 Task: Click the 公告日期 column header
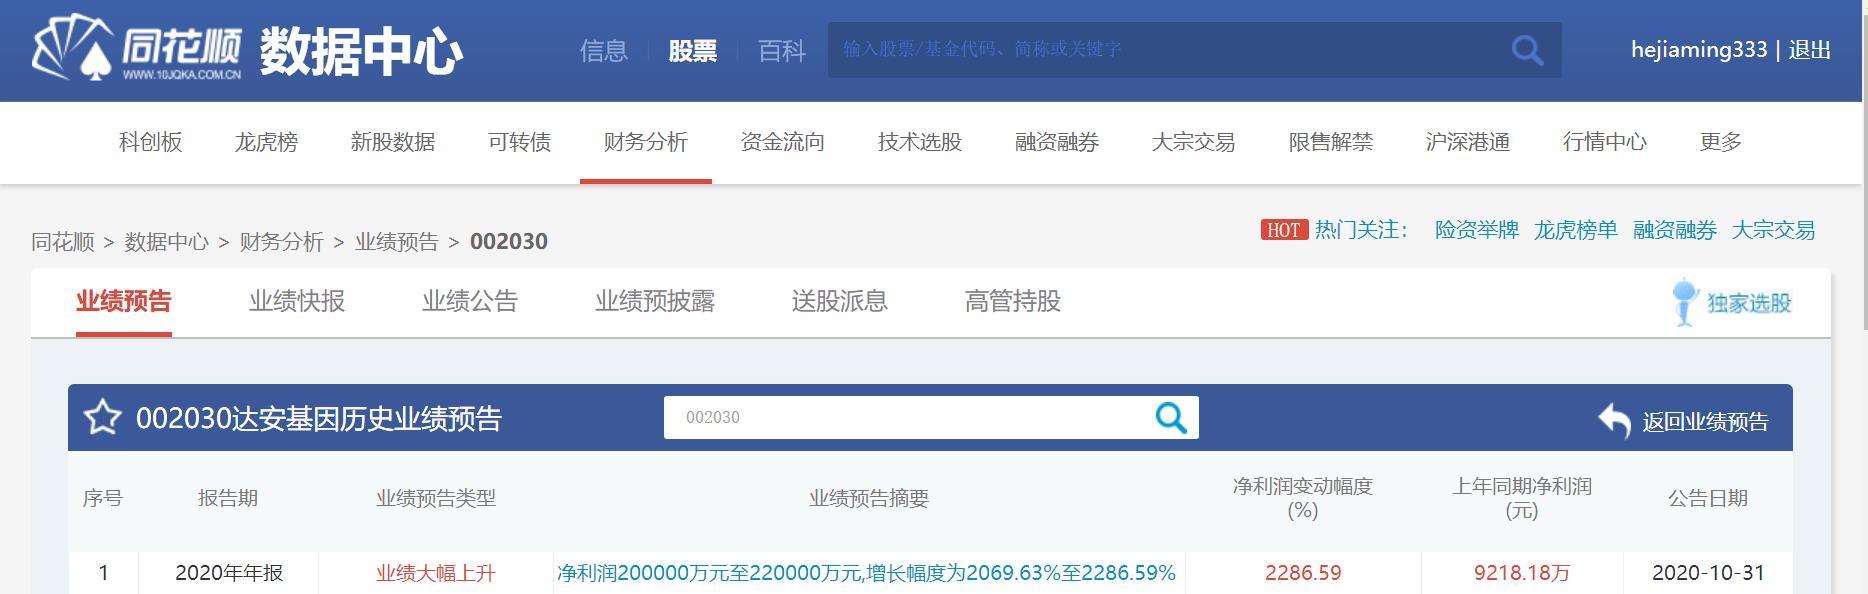[x=1708, y=498]
